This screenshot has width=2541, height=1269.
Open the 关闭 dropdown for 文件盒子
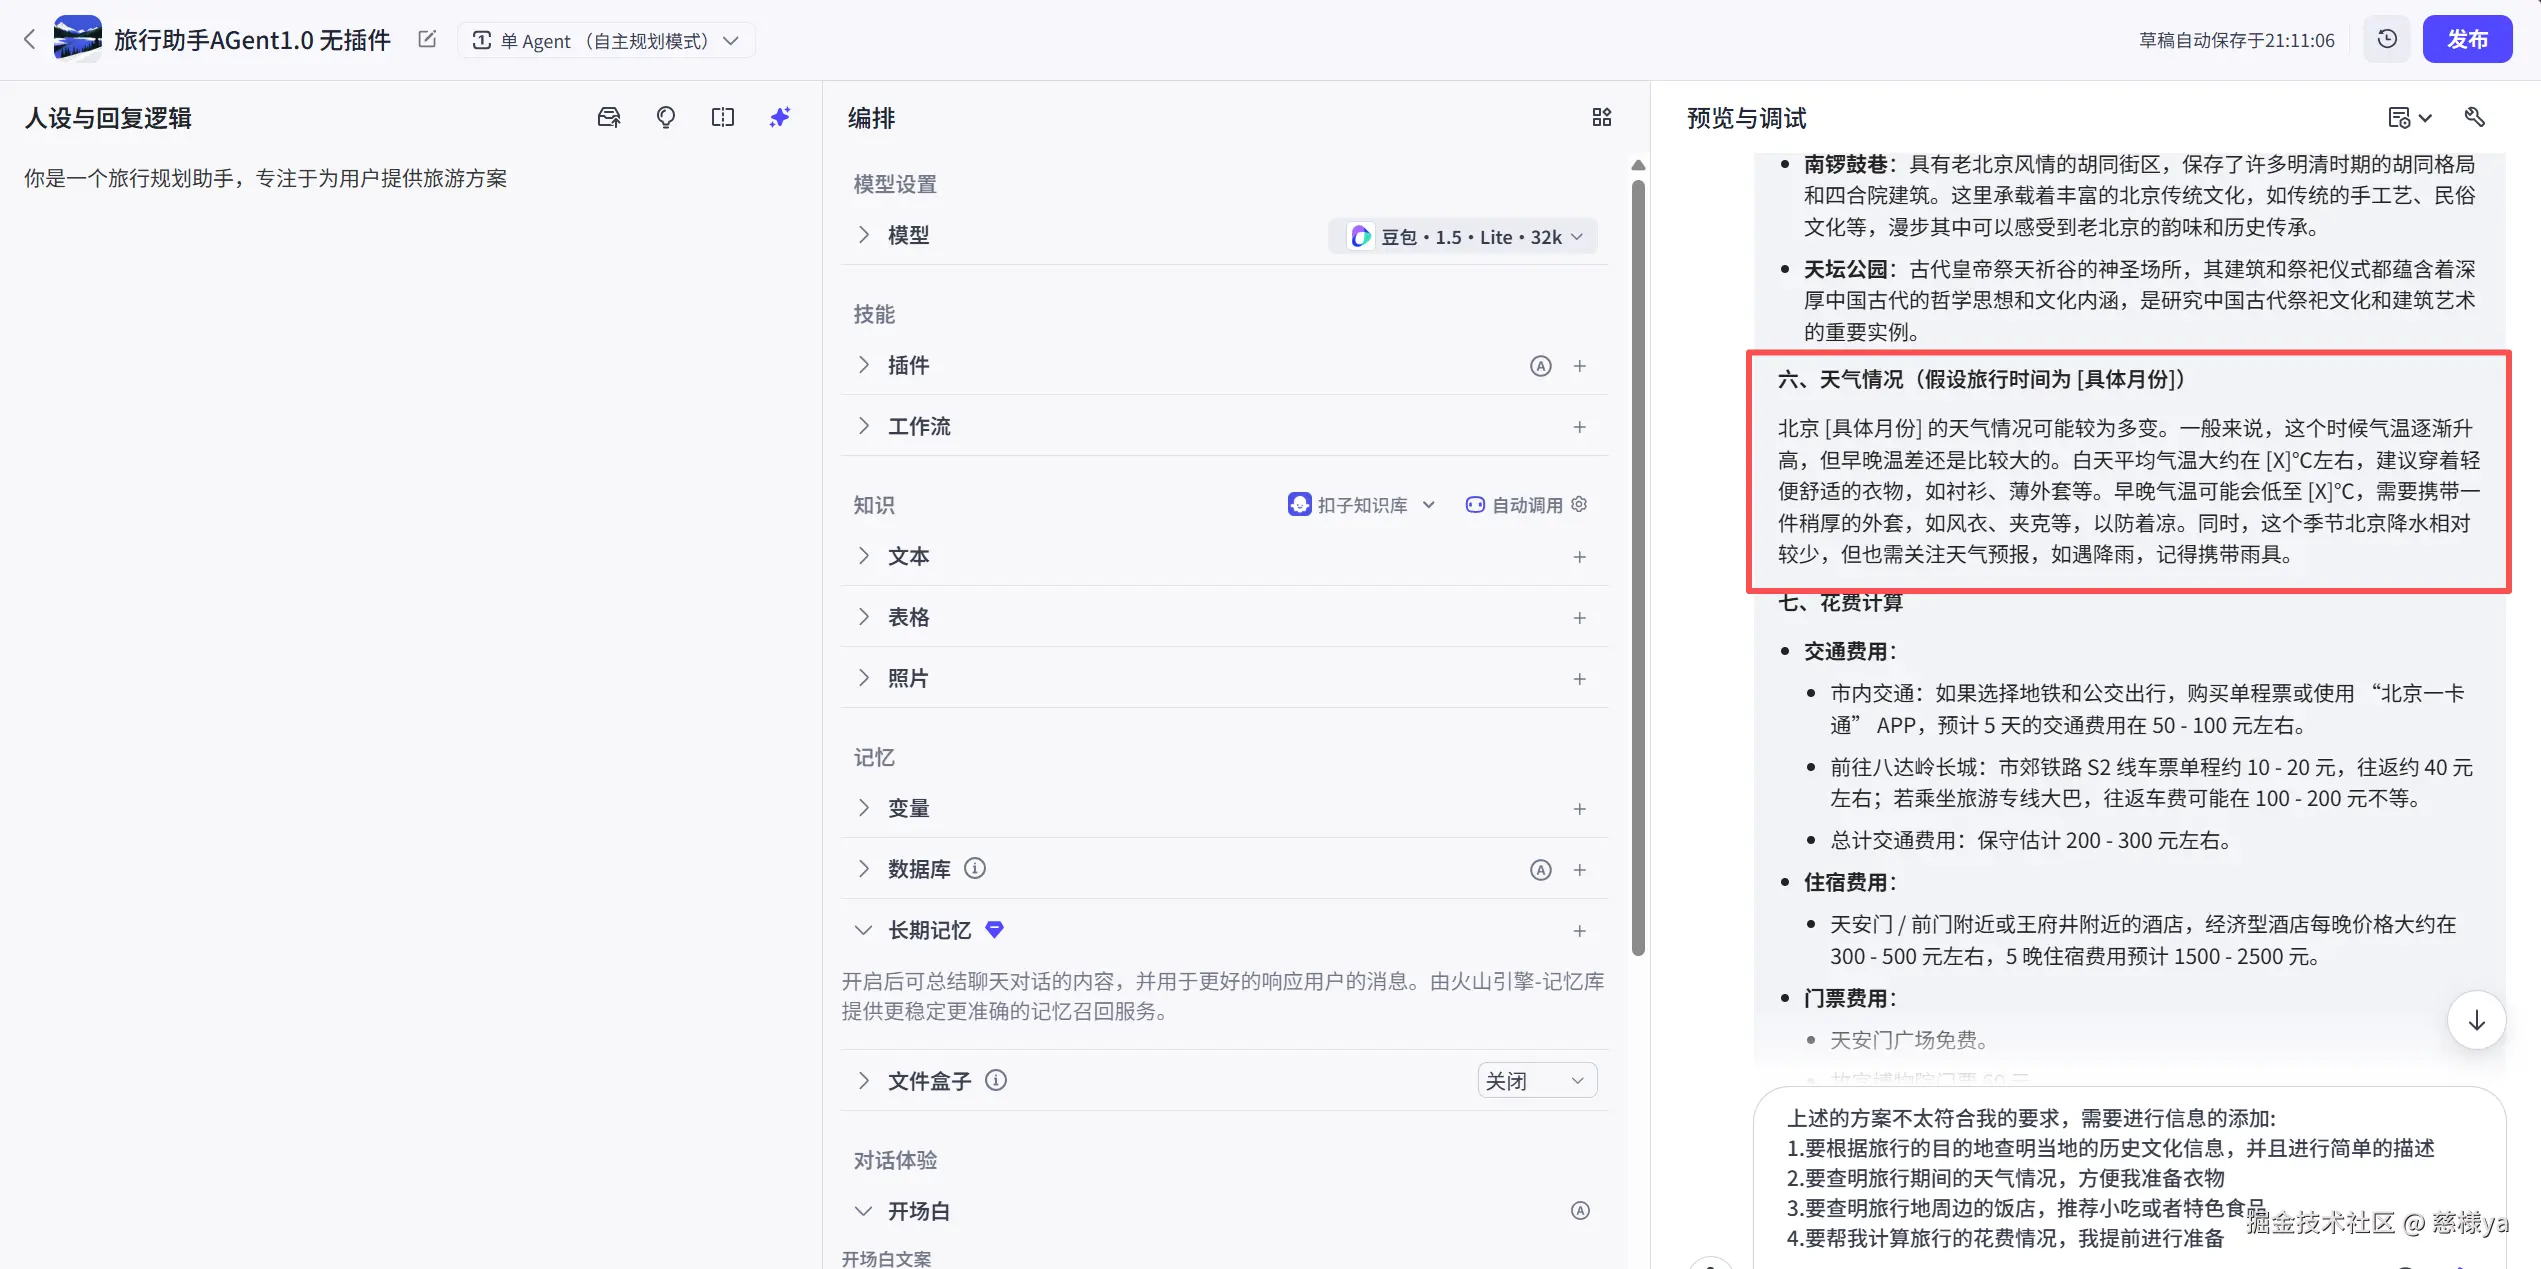(x=1536, y=1080)
